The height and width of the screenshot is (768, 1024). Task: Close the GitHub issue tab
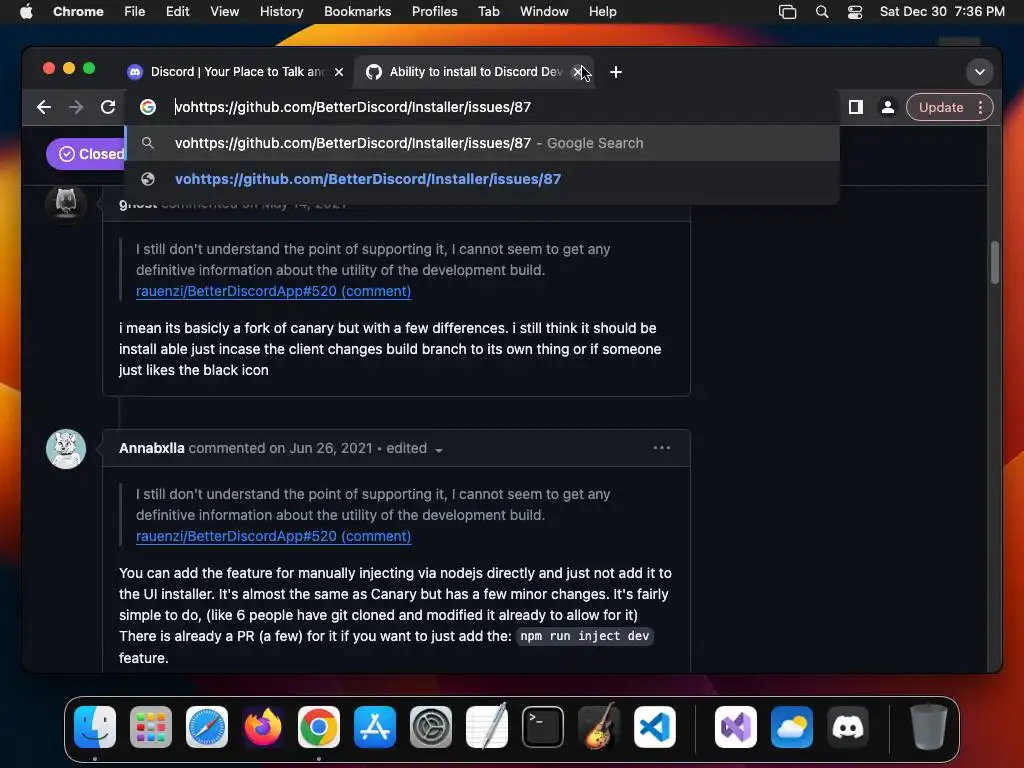577,72
